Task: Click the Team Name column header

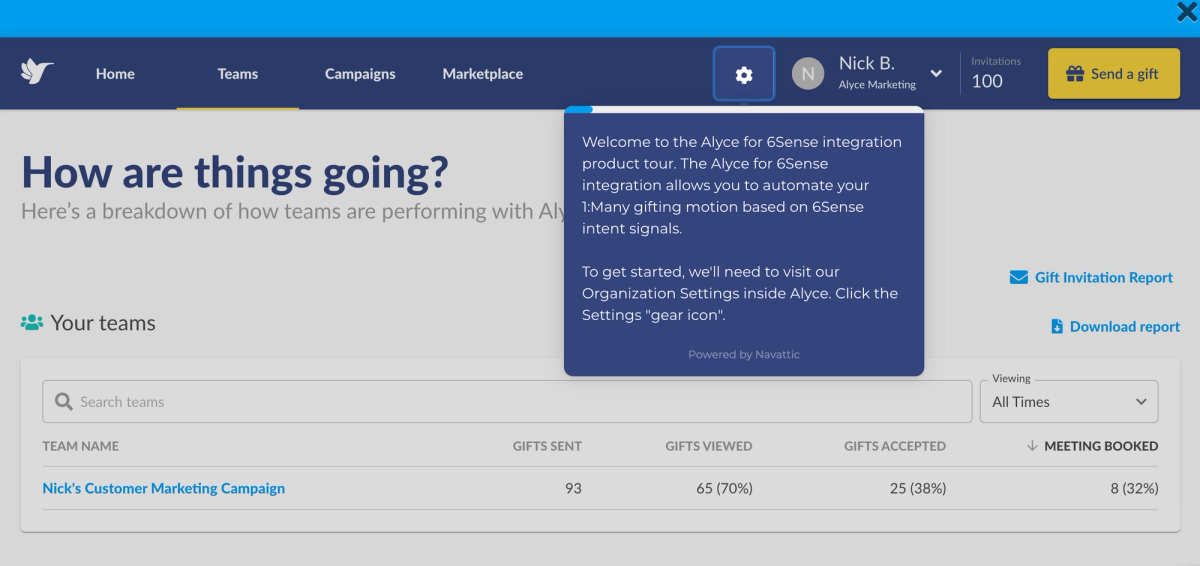Action: [x=81, y=446]
